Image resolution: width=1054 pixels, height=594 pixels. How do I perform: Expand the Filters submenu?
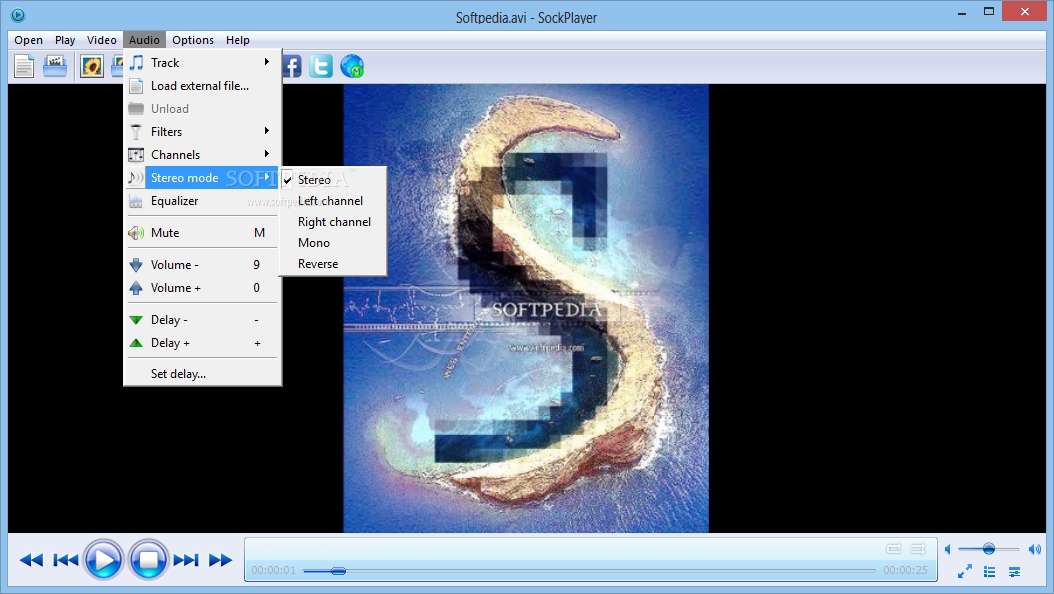tap(202, 132)
